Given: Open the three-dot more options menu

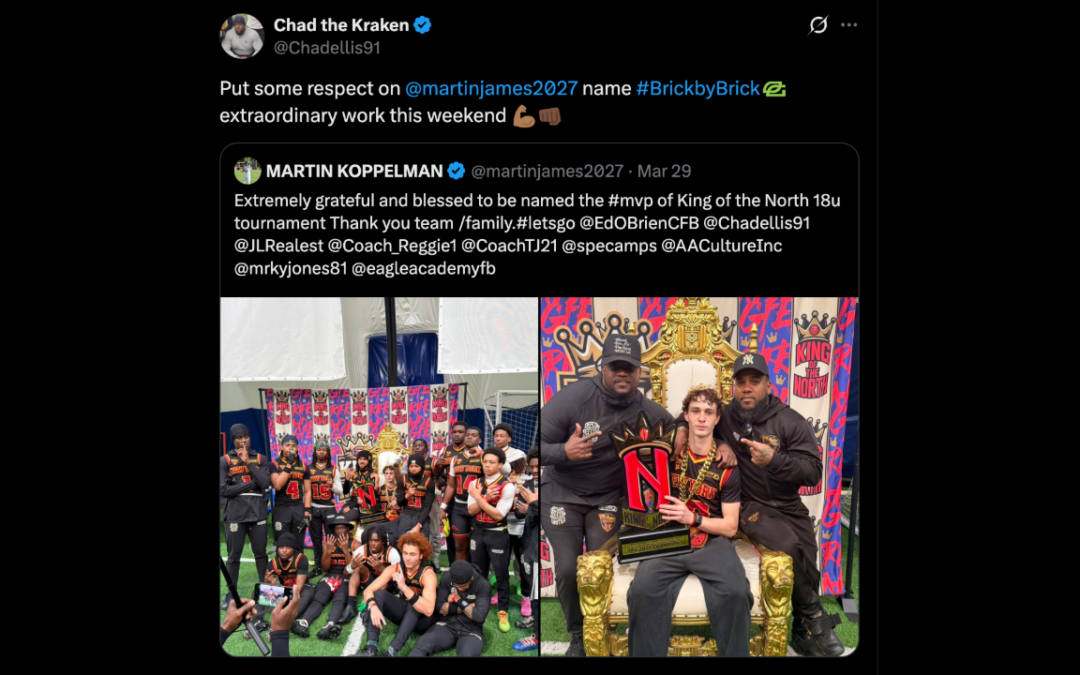Looking at the screenshot, I should coord(849,25).
